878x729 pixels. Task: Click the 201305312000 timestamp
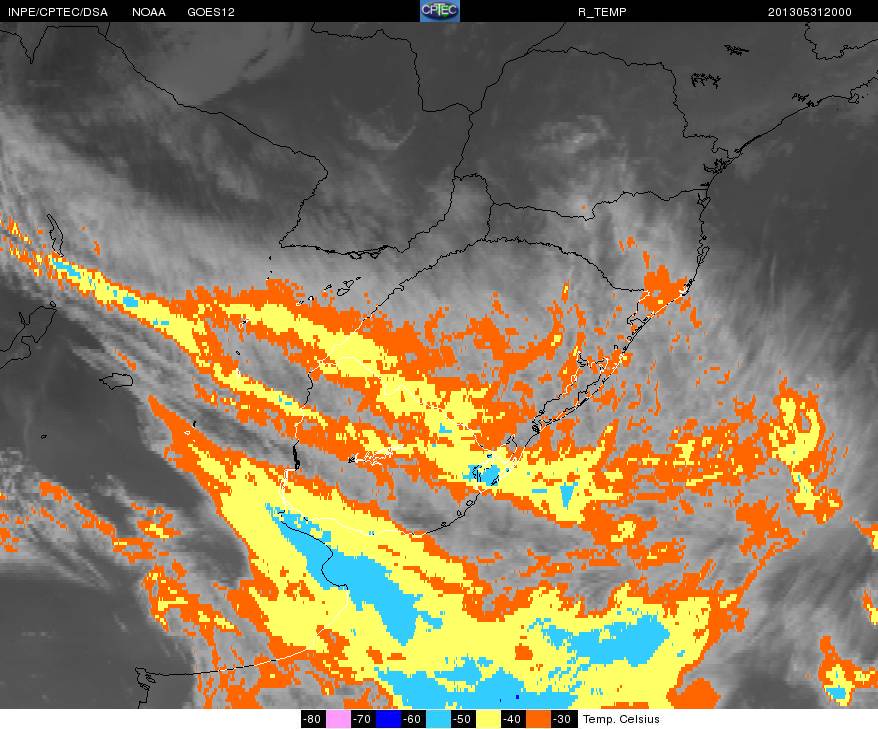tap(809, 12)
